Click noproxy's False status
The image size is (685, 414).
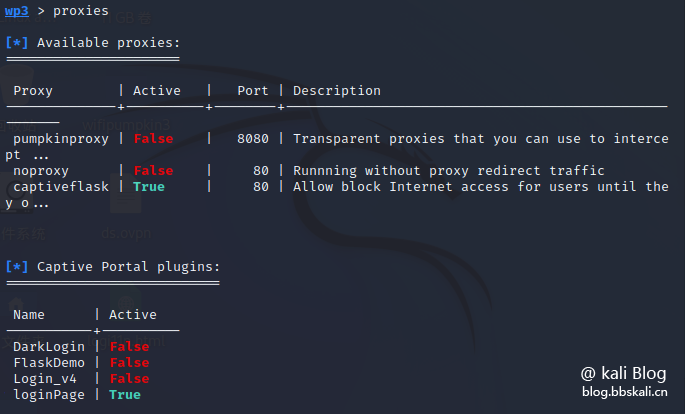pyautogui.click(x=153, y=171)
